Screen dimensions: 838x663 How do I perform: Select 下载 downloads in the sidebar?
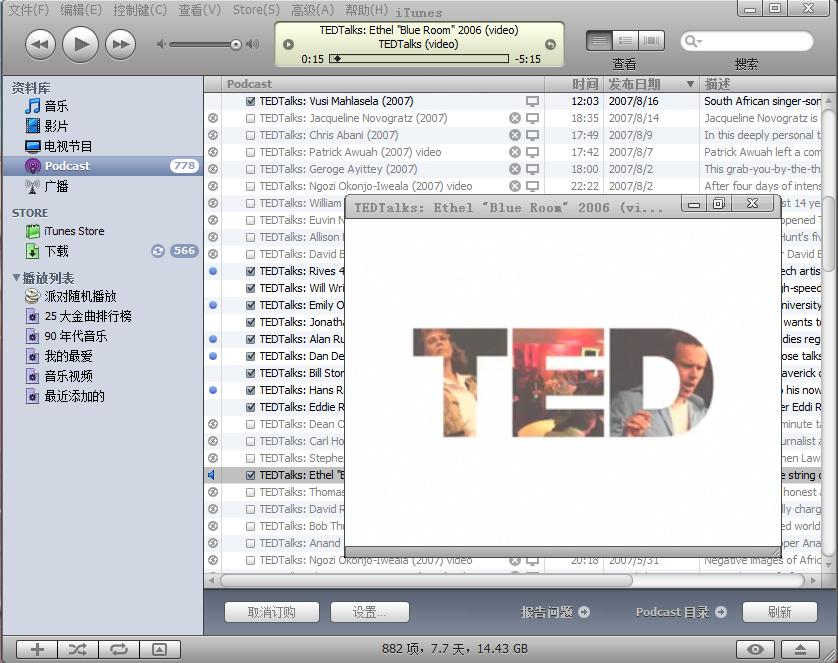[x=56, y=251]
